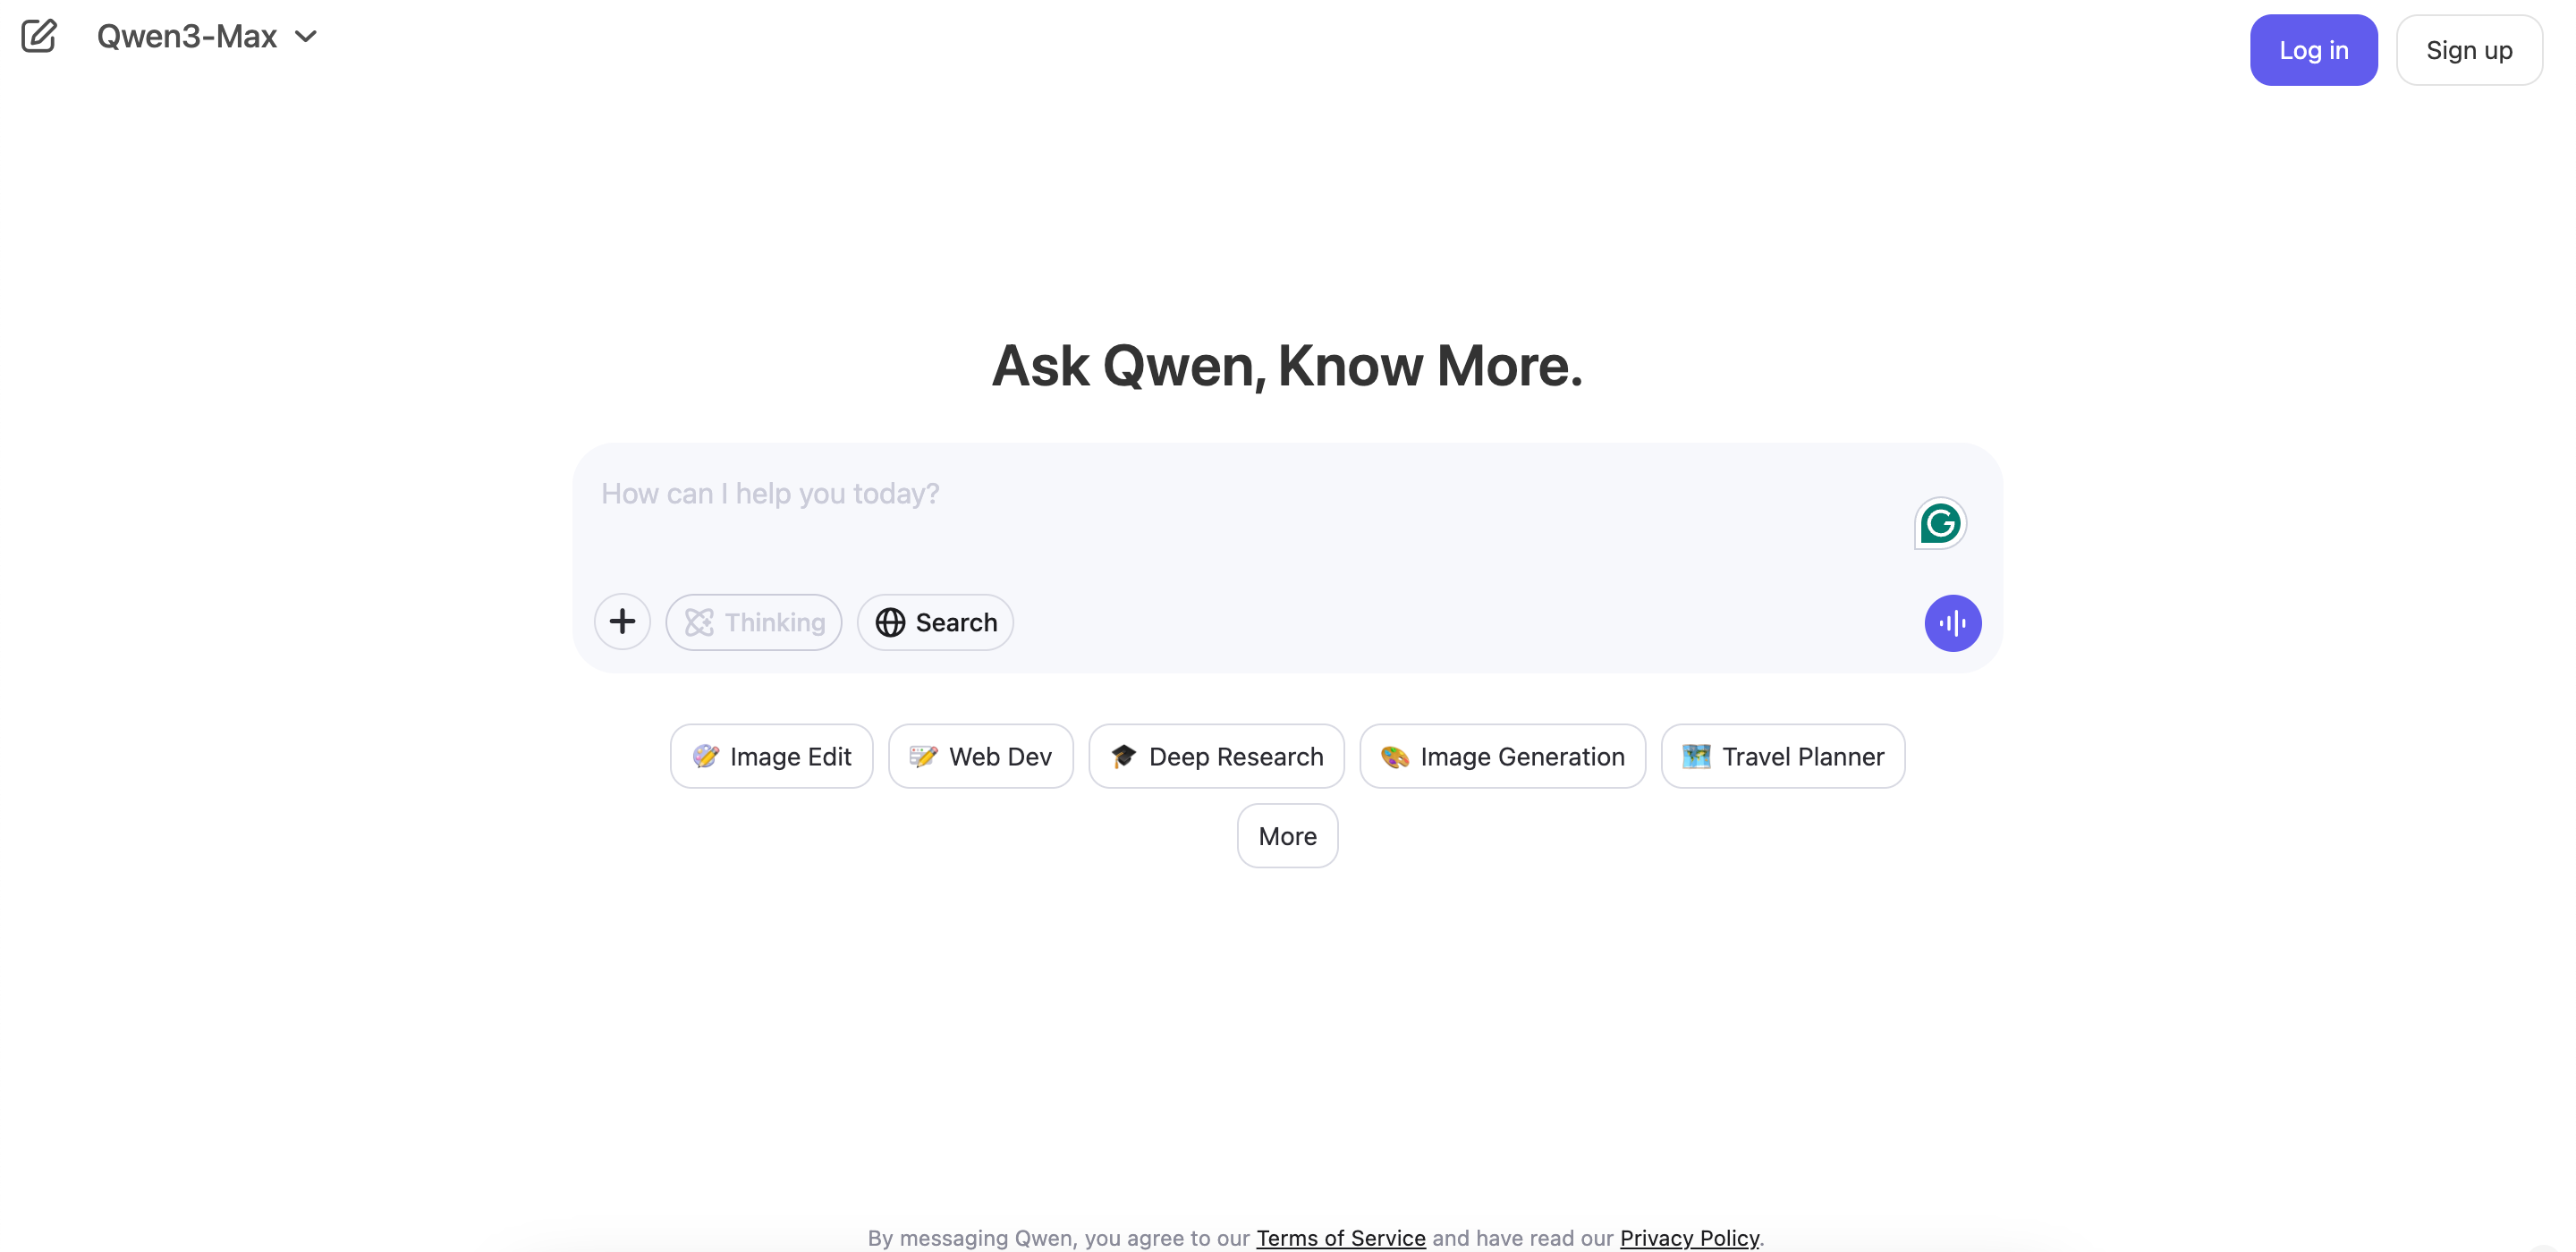This screenshot has width=2576, height=1252.
Task: Click the Grammarly icon in the input box
Action: [x=1940, y=523]
